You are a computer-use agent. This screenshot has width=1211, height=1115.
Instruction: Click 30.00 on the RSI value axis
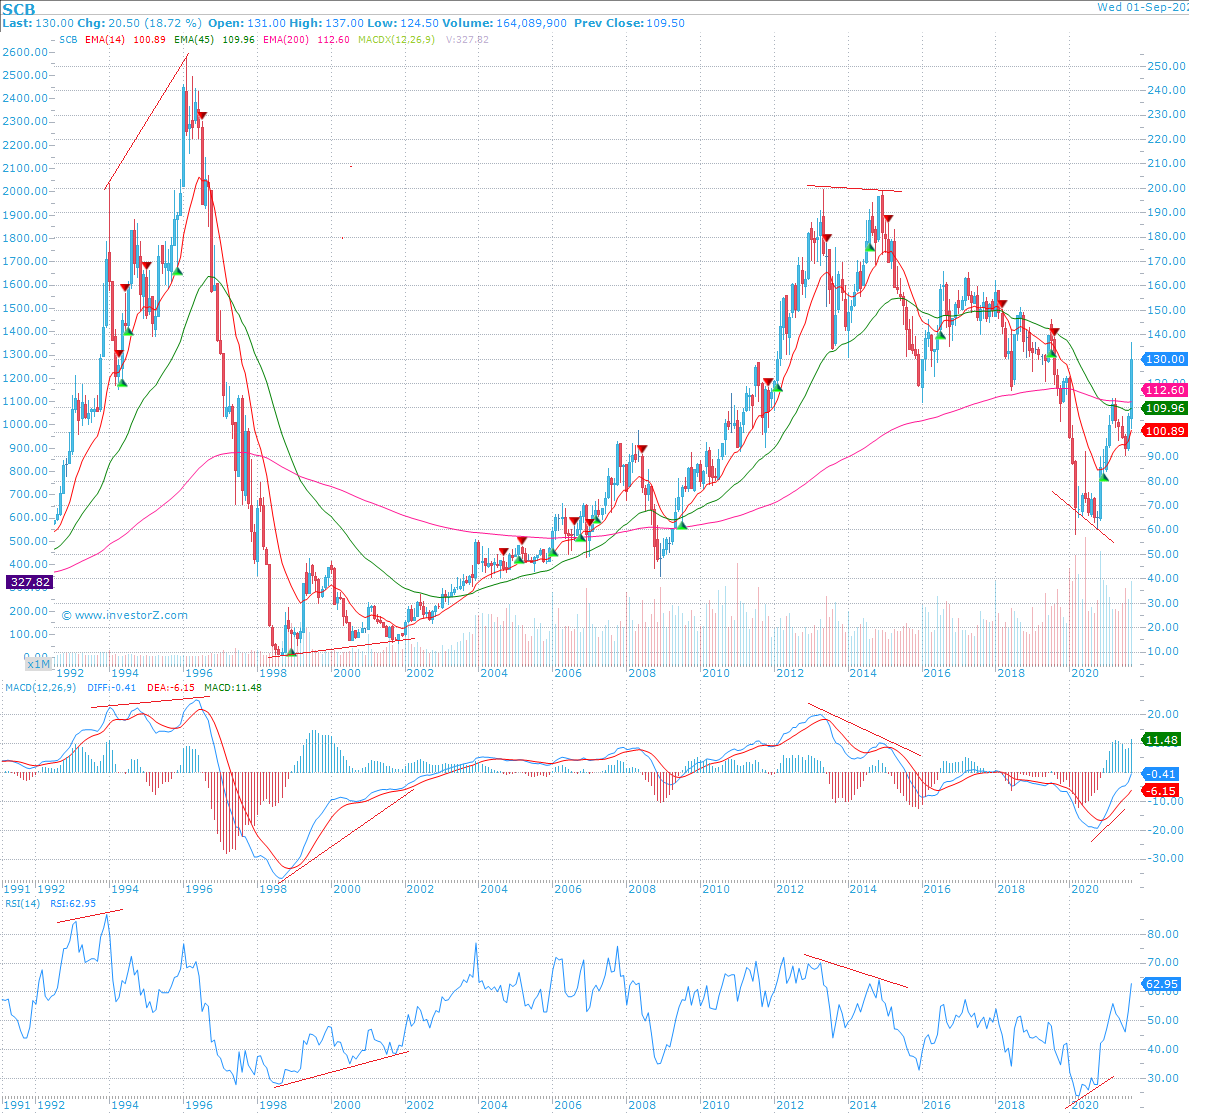point(1164,1078)
